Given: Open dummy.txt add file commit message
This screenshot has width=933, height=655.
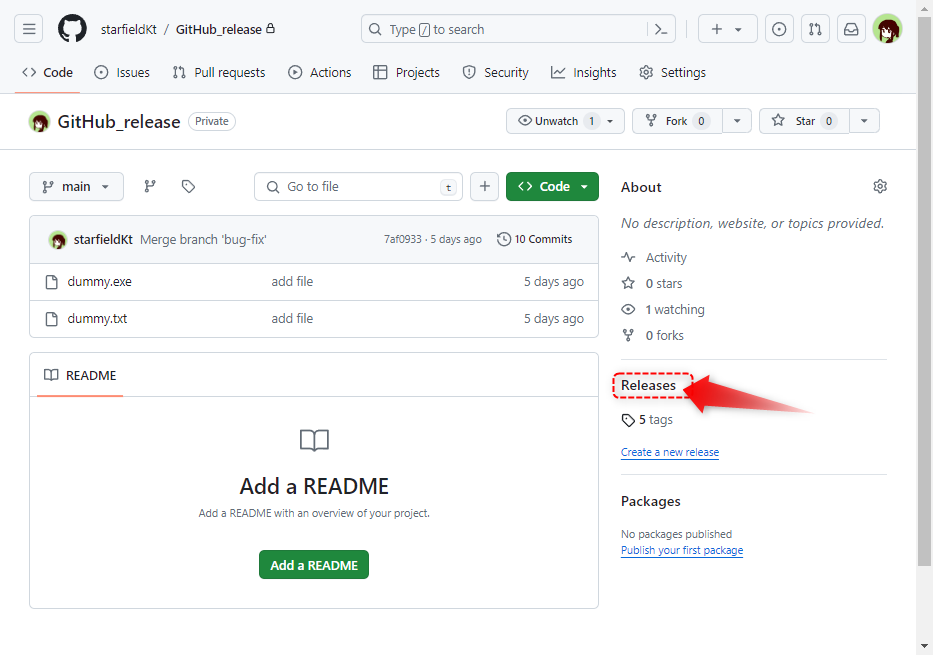Looking at the screenshot, I should click(x=292, y=319).
